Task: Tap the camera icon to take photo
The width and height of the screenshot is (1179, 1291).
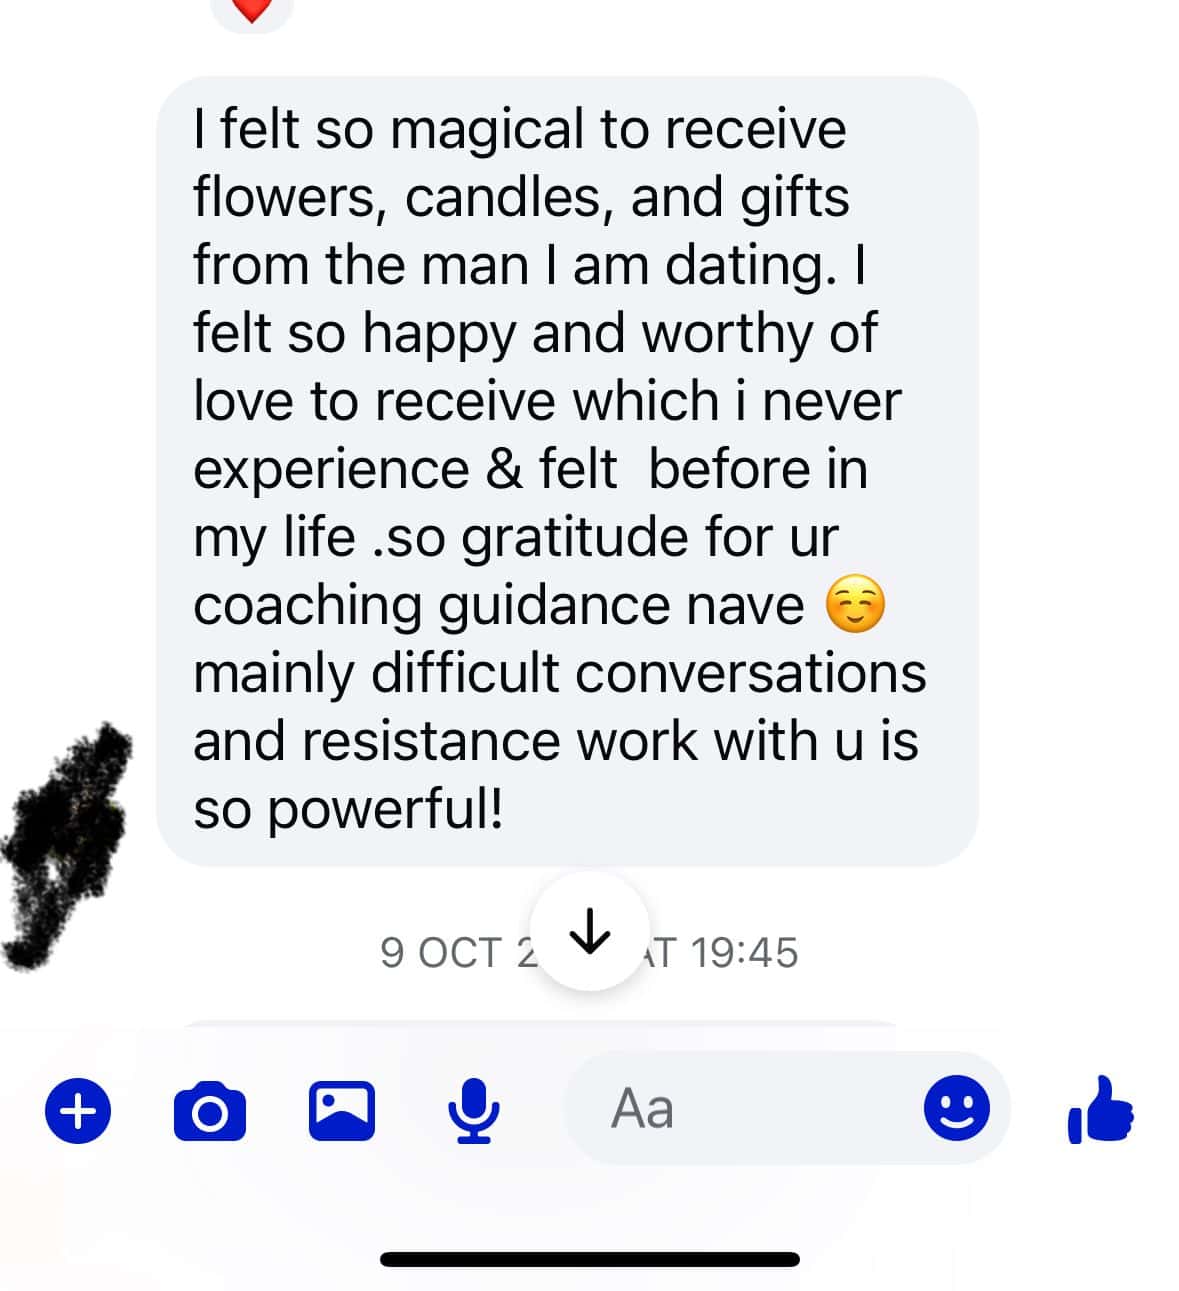Action: 209,1110
